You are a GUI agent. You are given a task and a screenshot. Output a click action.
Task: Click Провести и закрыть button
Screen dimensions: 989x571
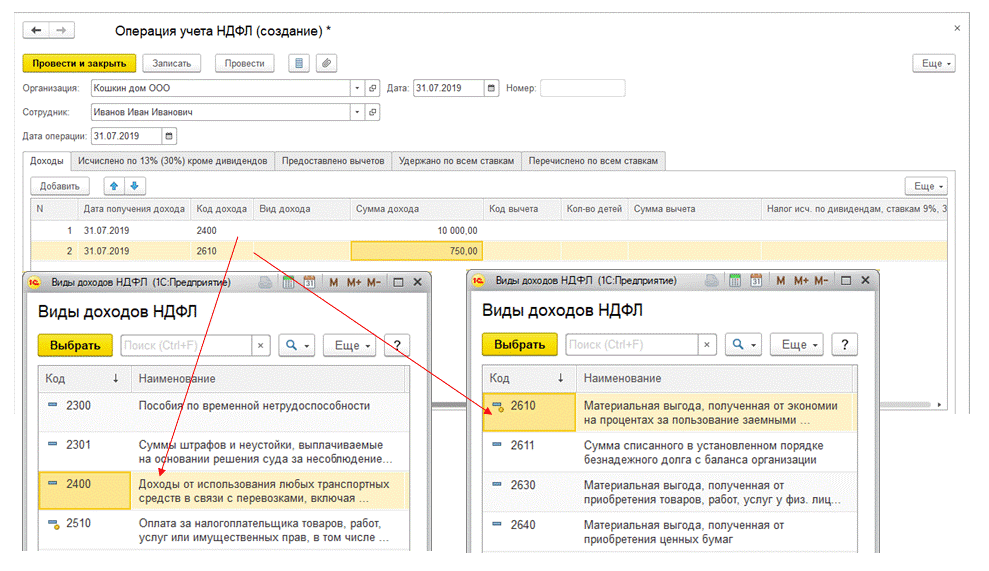click(x=79, y=63)
